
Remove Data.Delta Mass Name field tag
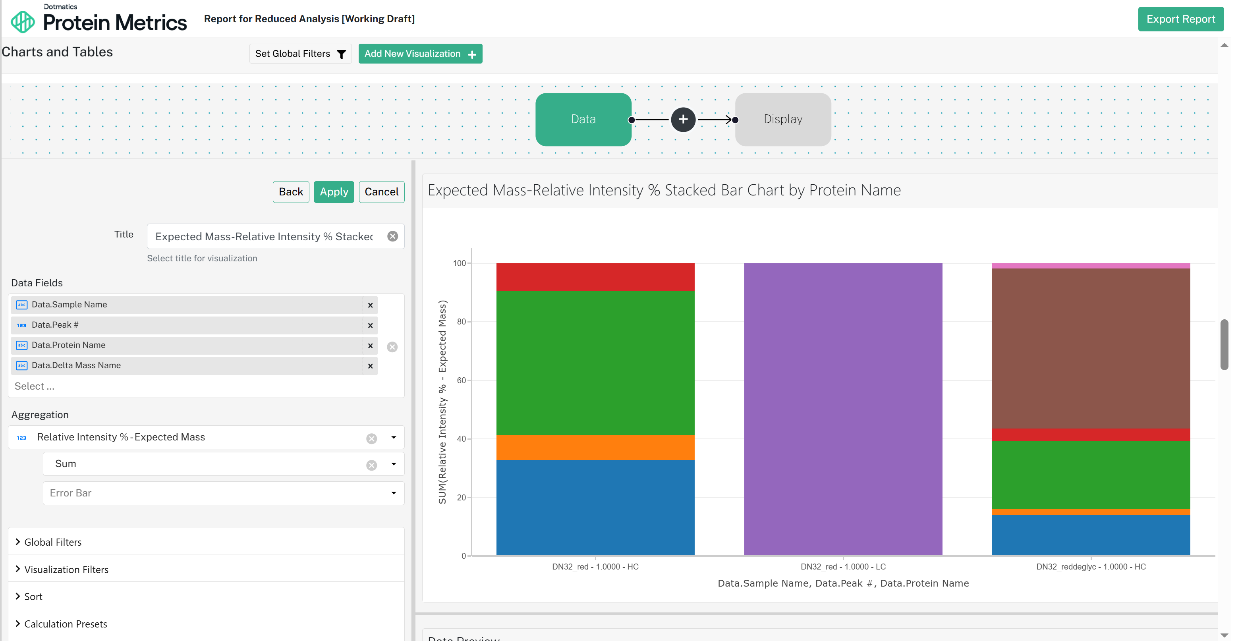click(370, 366)
